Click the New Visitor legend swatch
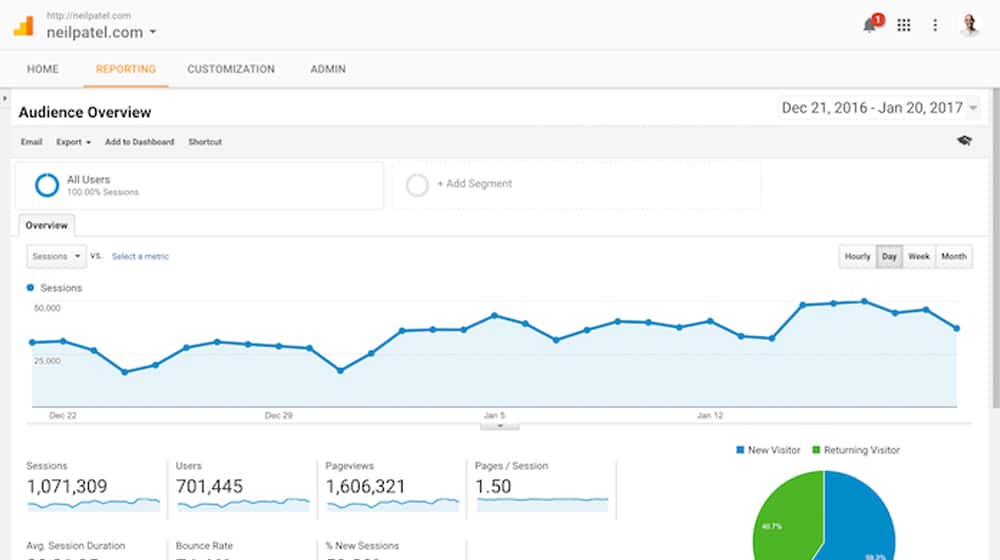 [x=740, y=450]
